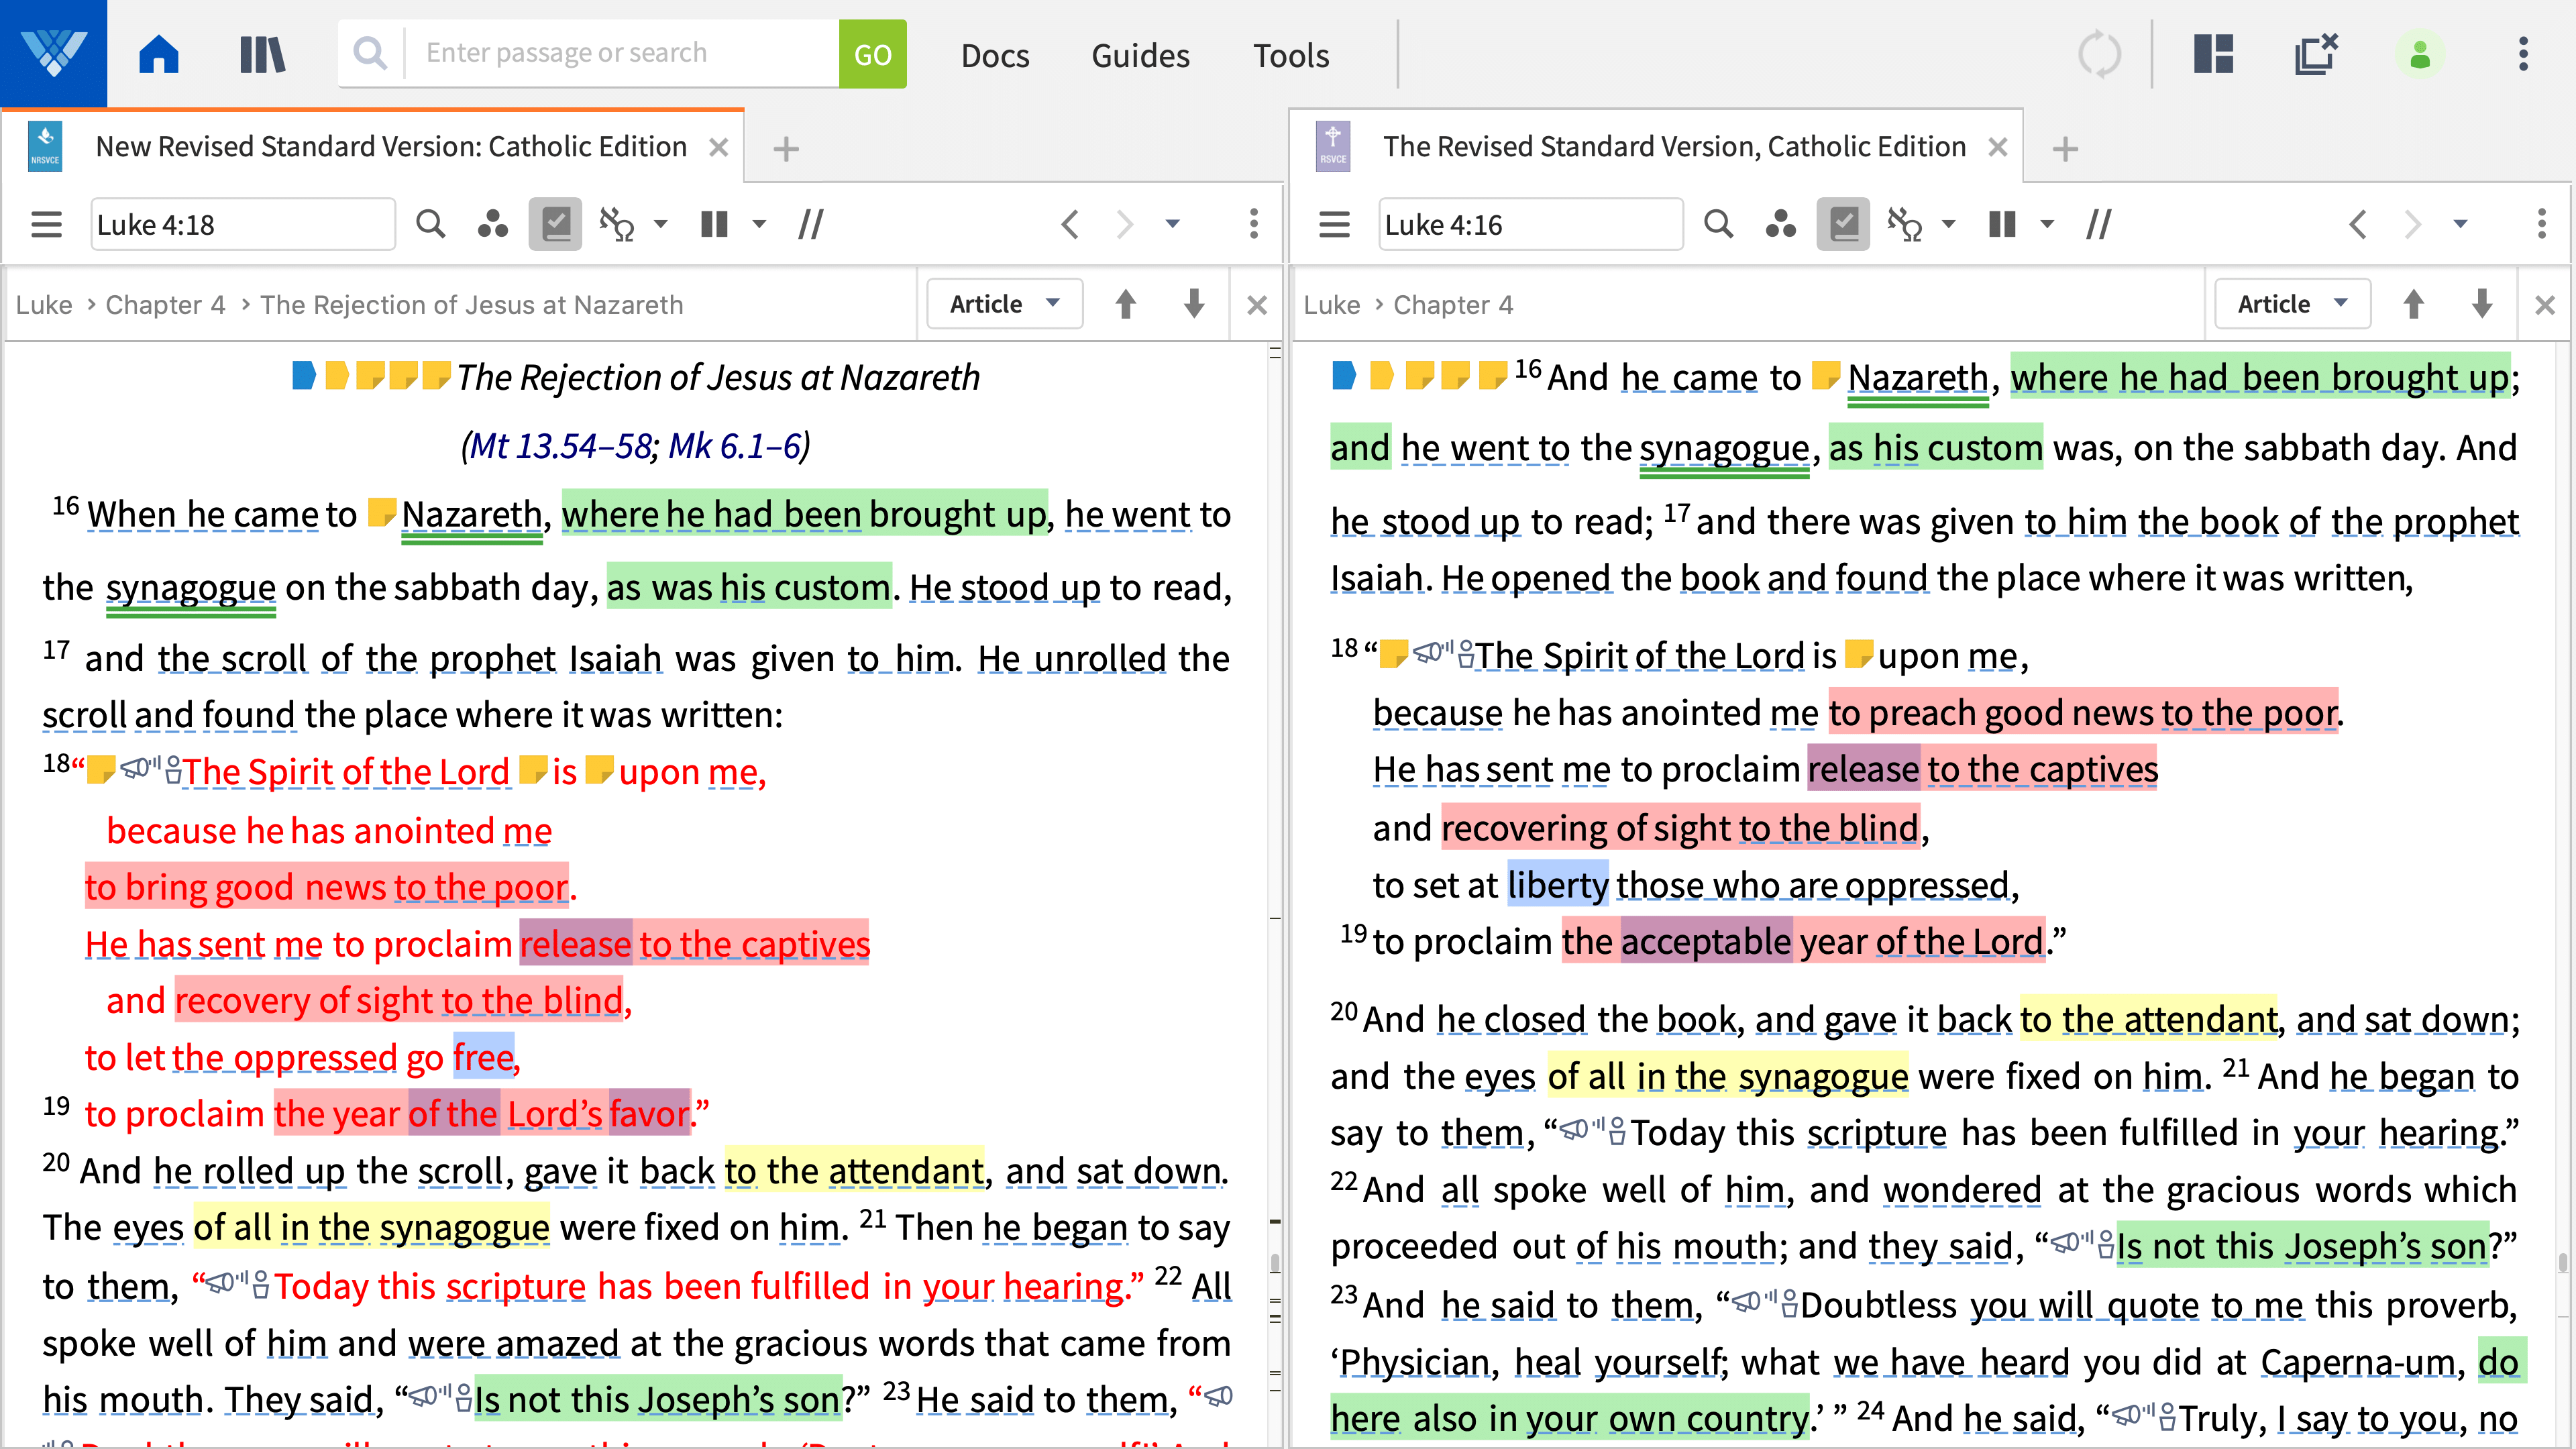Open visual filters in RSVCE panel
The width and height of the screenshot is (2576, 1449).
1780,224
